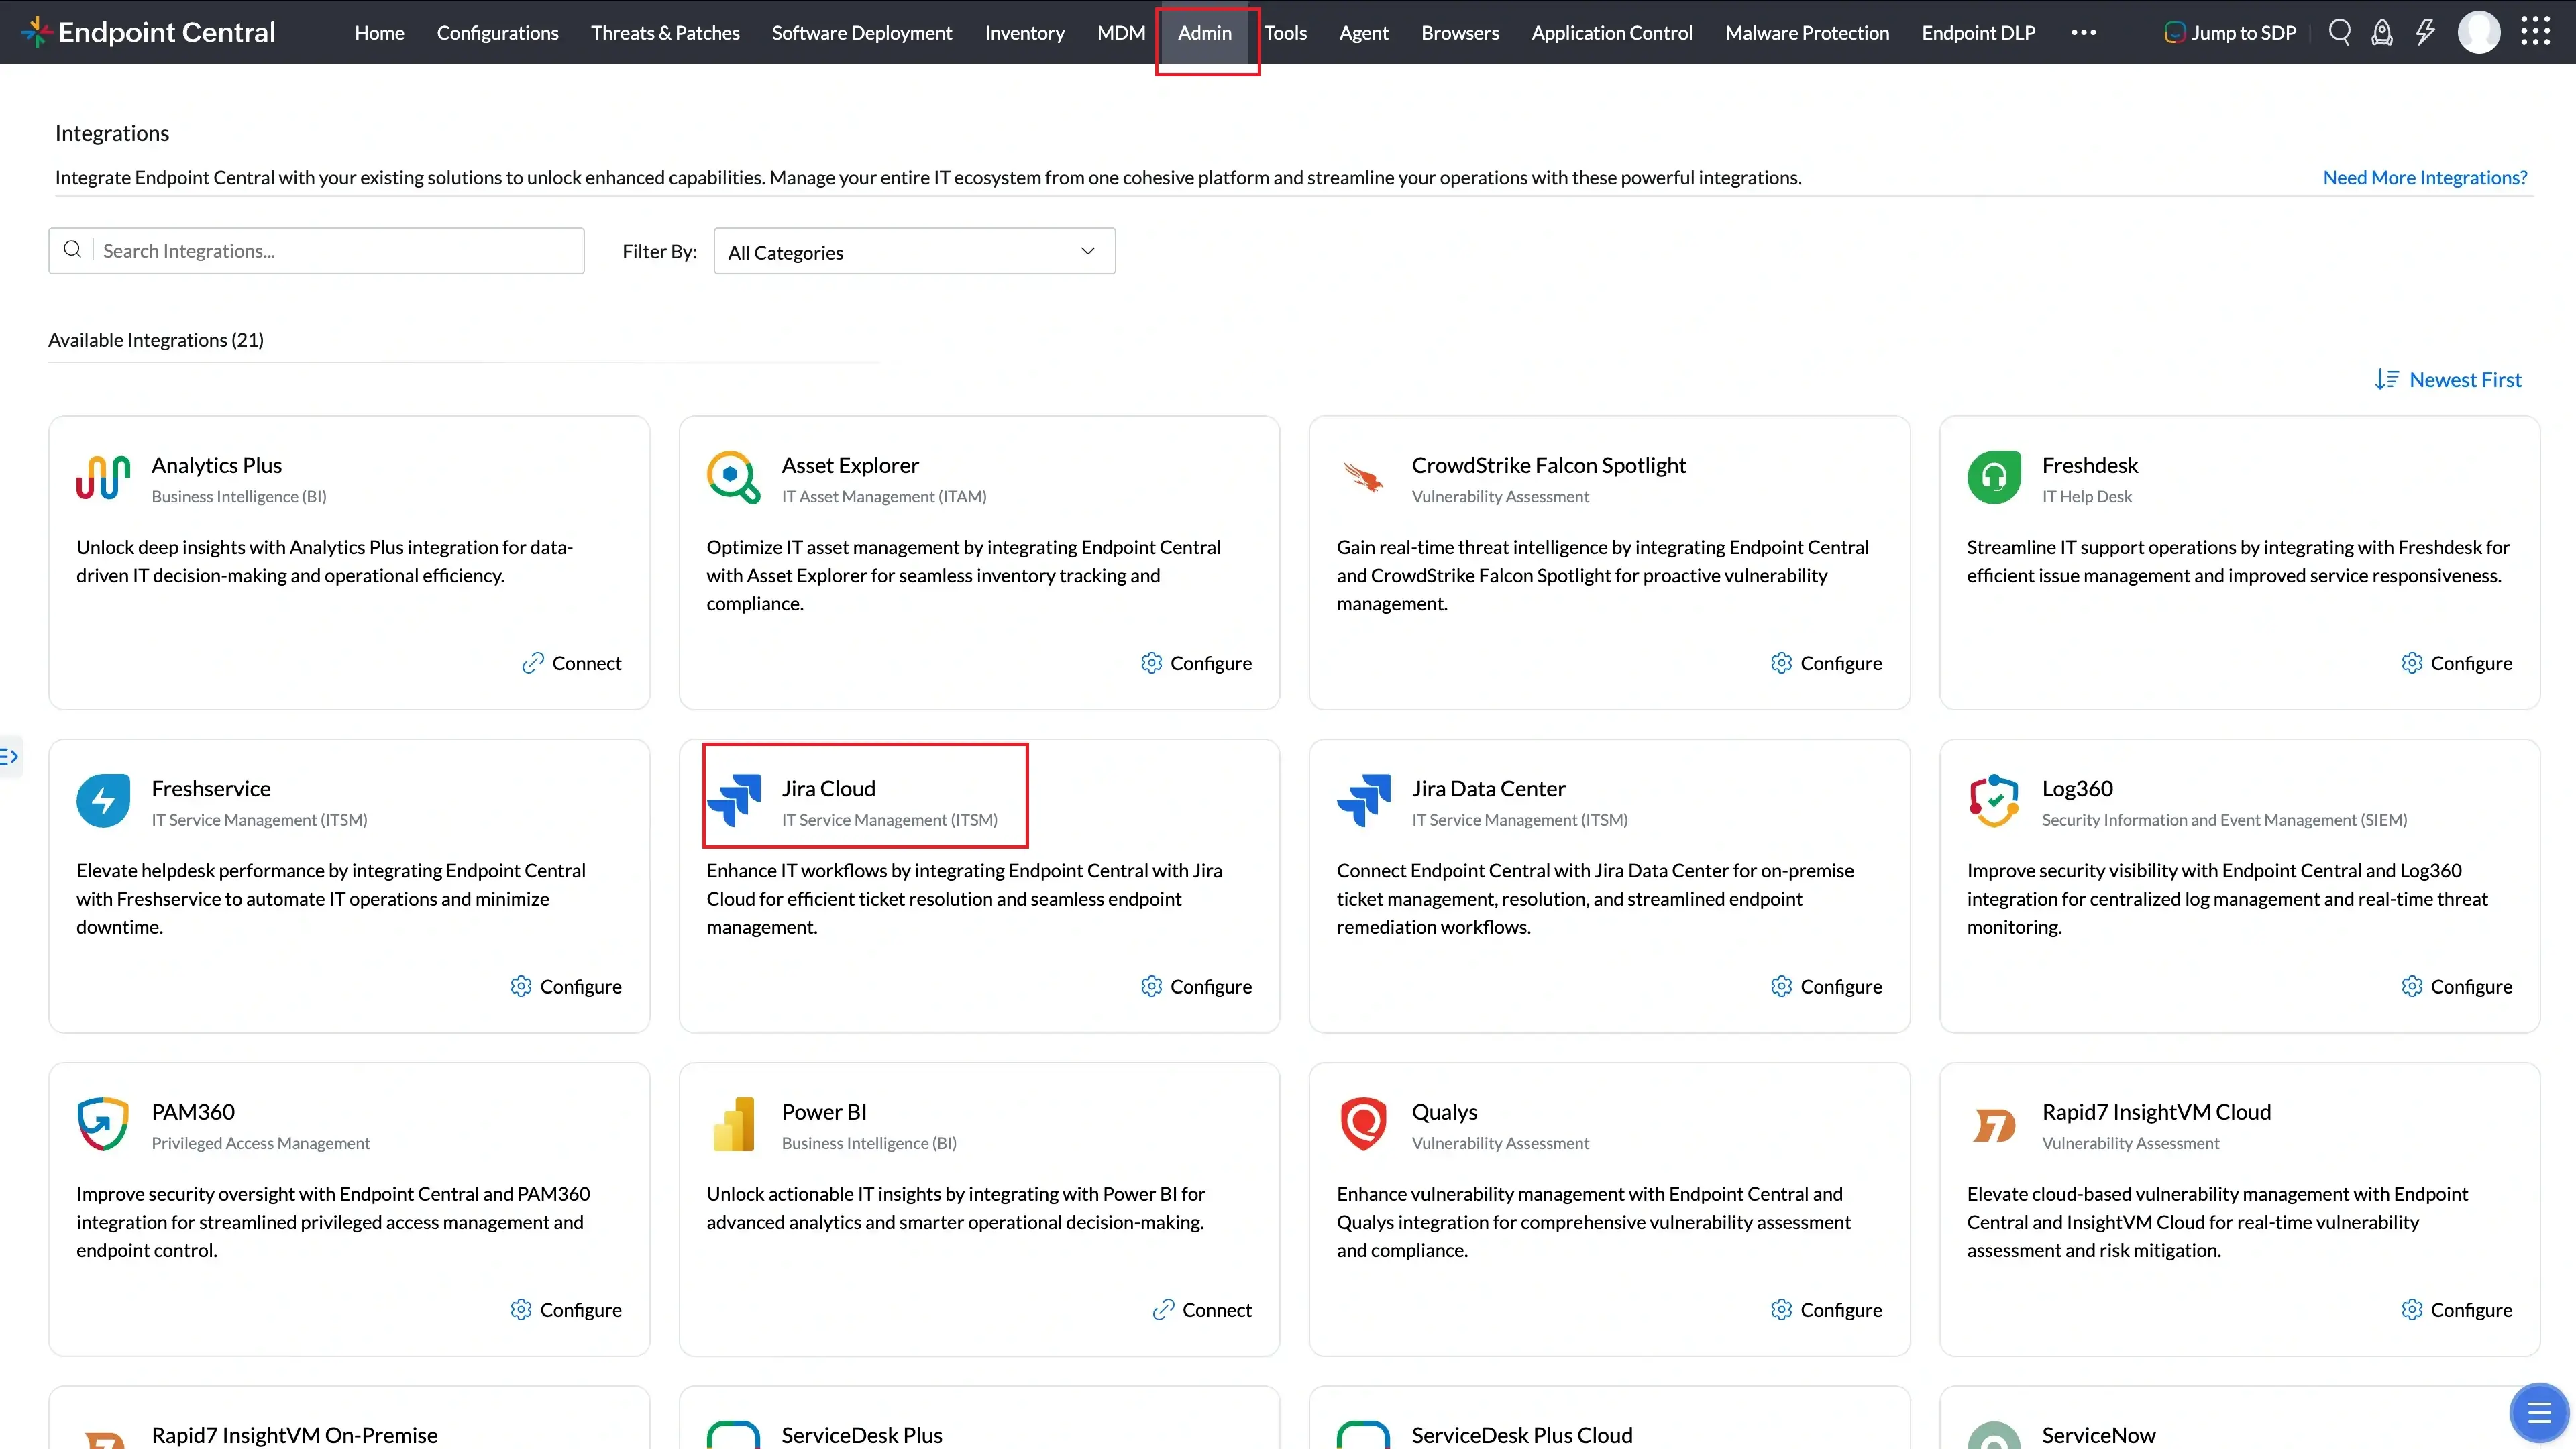
Task: Click the Qualys logo icon
Action: (1364, 1124)
